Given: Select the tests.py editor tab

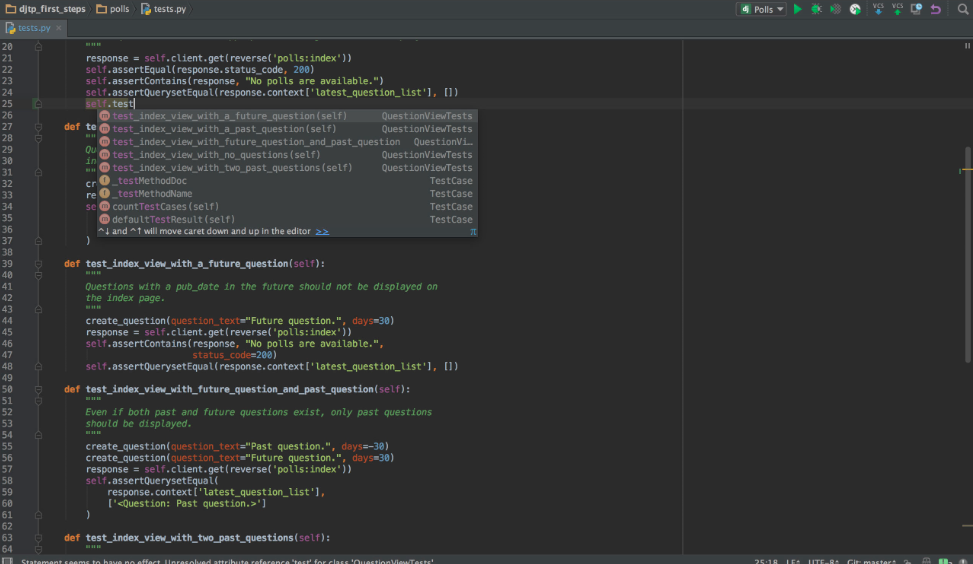Looking at the screenshot, I should click(34, 28).
